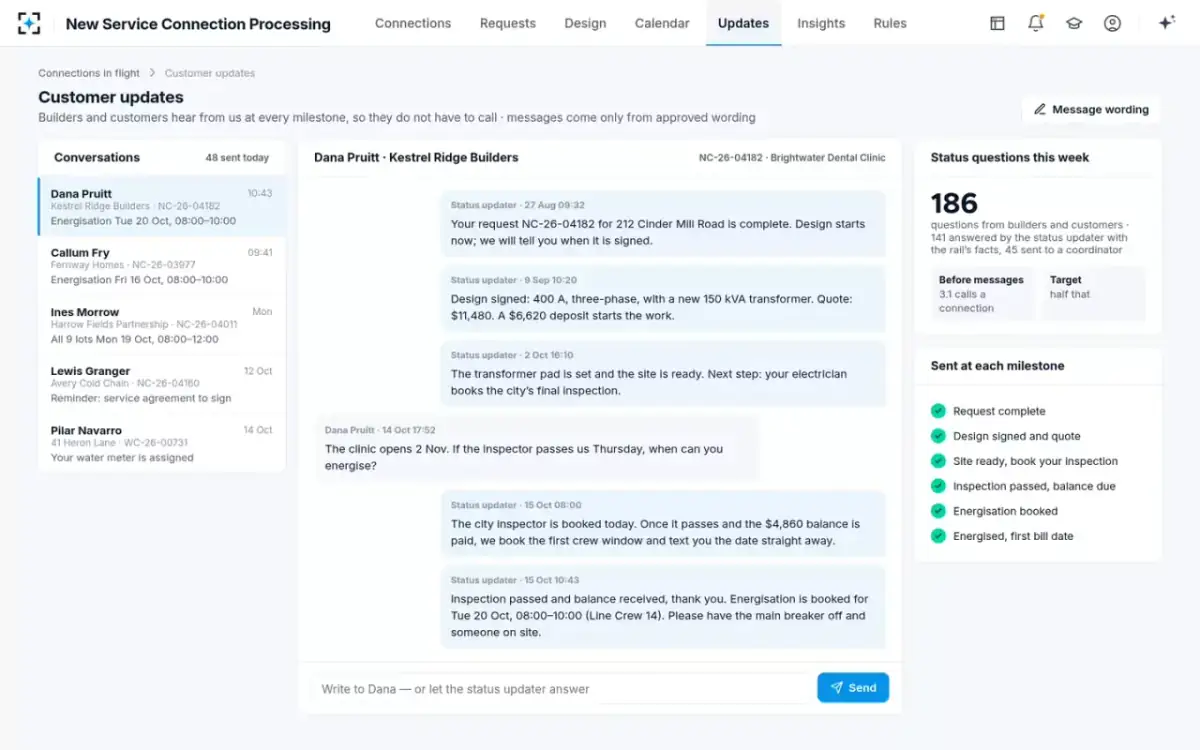
Task: Click green check beside Request complete
Action: click(x=938, y=411)
